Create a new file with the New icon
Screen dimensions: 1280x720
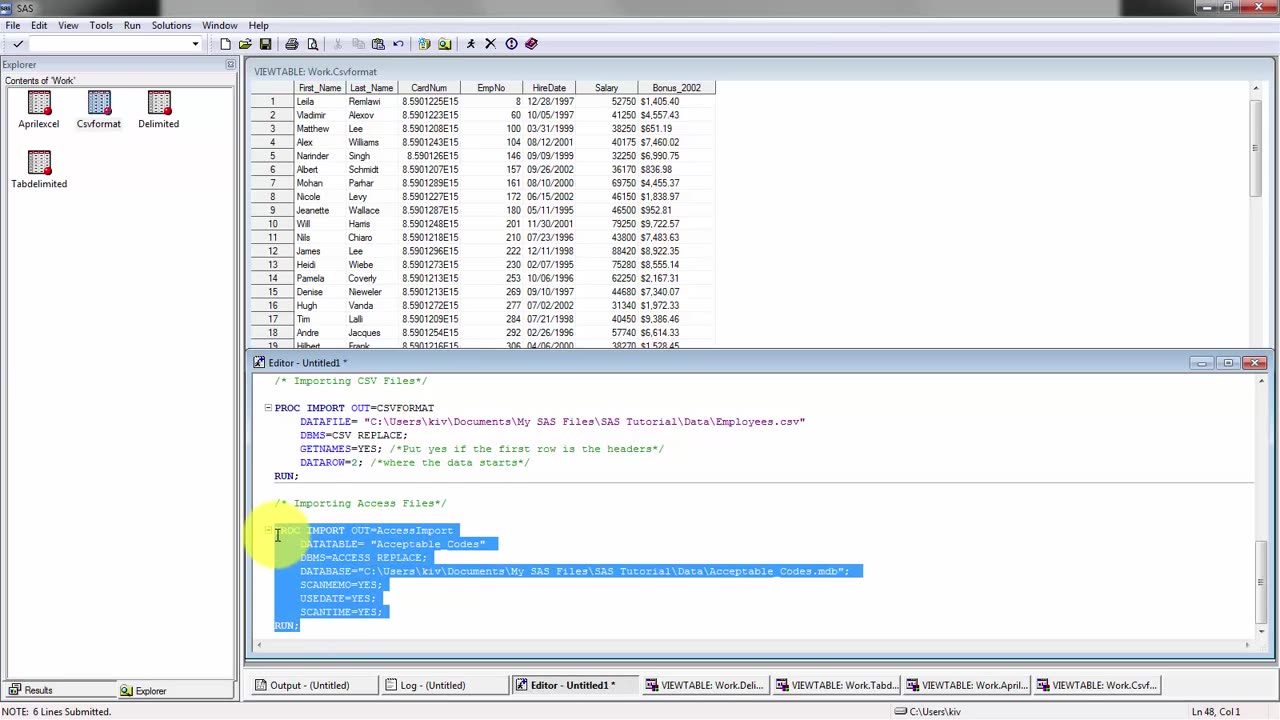click(225, 44)
